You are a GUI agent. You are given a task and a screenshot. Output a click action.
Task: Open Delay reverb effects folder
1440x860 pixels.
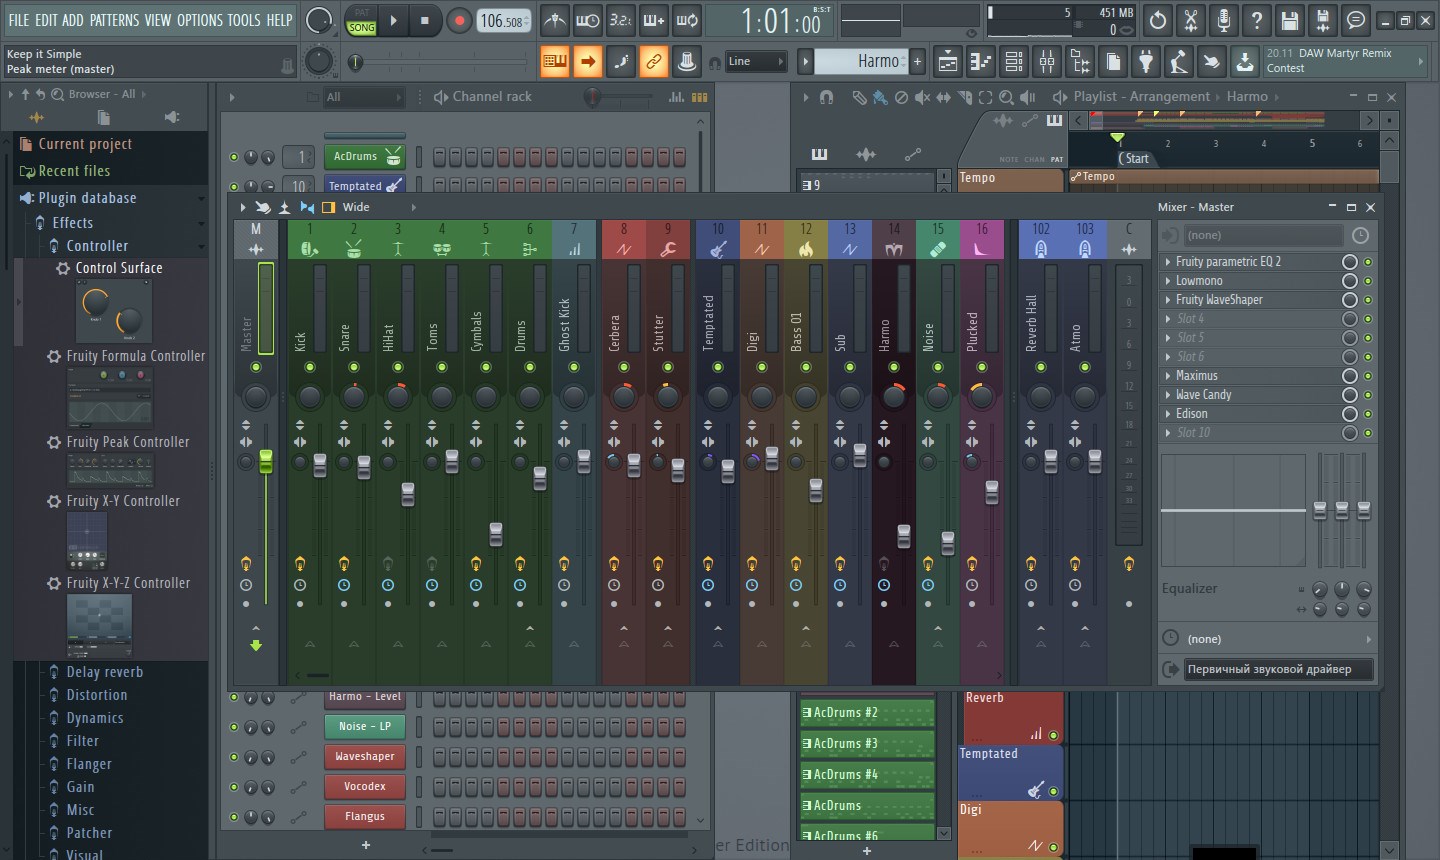pyautogui.click(x=104, y=672)
